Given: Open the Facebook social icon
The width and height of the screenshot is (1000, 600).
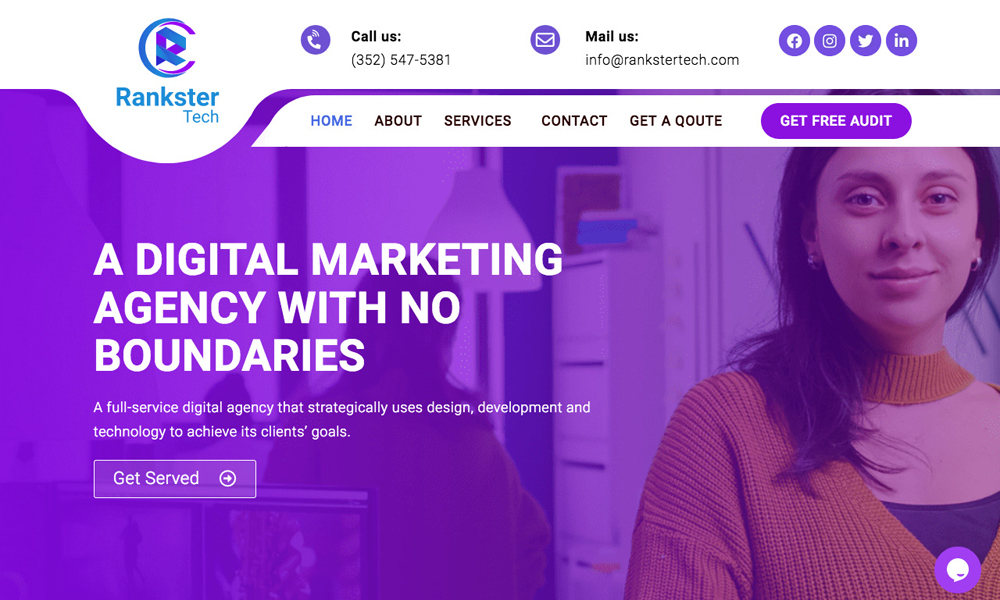Looking at the screenshot, I should (x=794, y=41).
